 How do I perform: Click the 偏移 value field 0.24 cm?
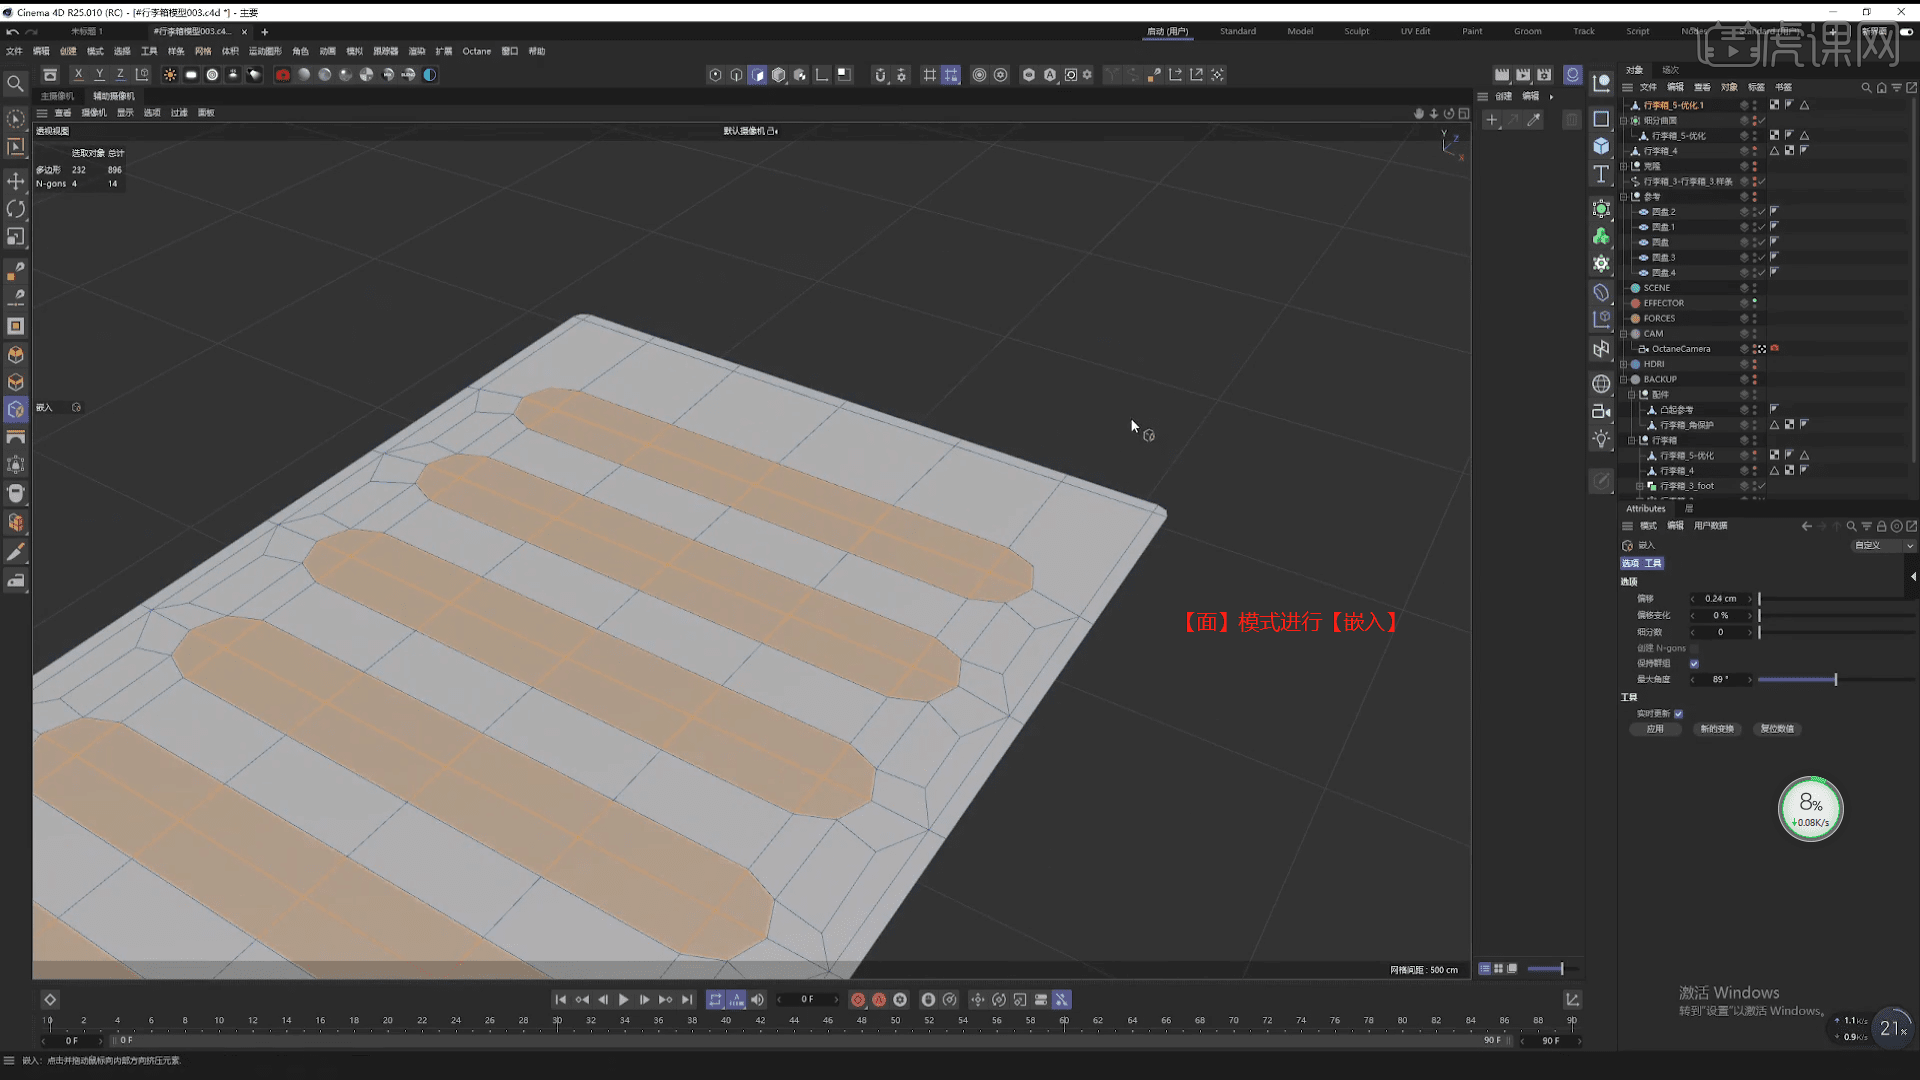point(1721,599)
